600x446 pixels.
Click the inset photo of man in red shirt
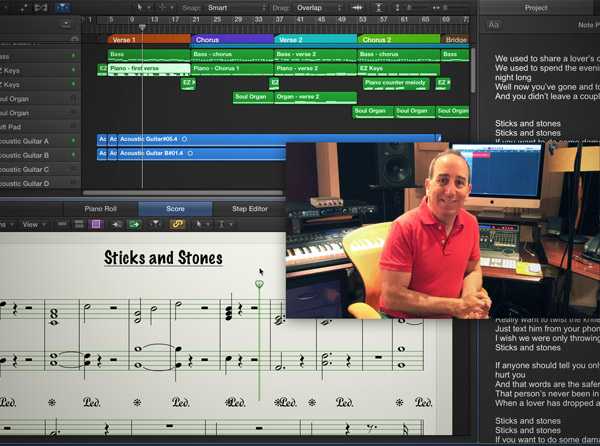tap(443, 230)
